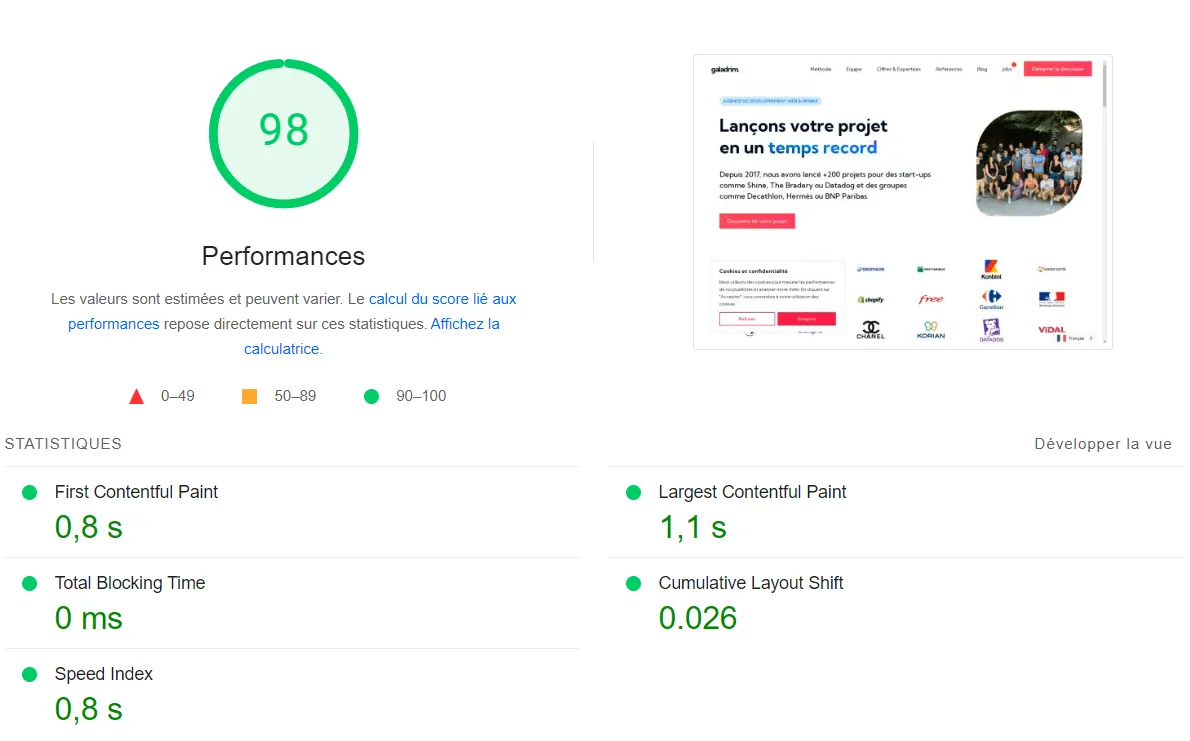Click the green circle 90–100 legend icon
1190x741 pixels.
point(372,396)
